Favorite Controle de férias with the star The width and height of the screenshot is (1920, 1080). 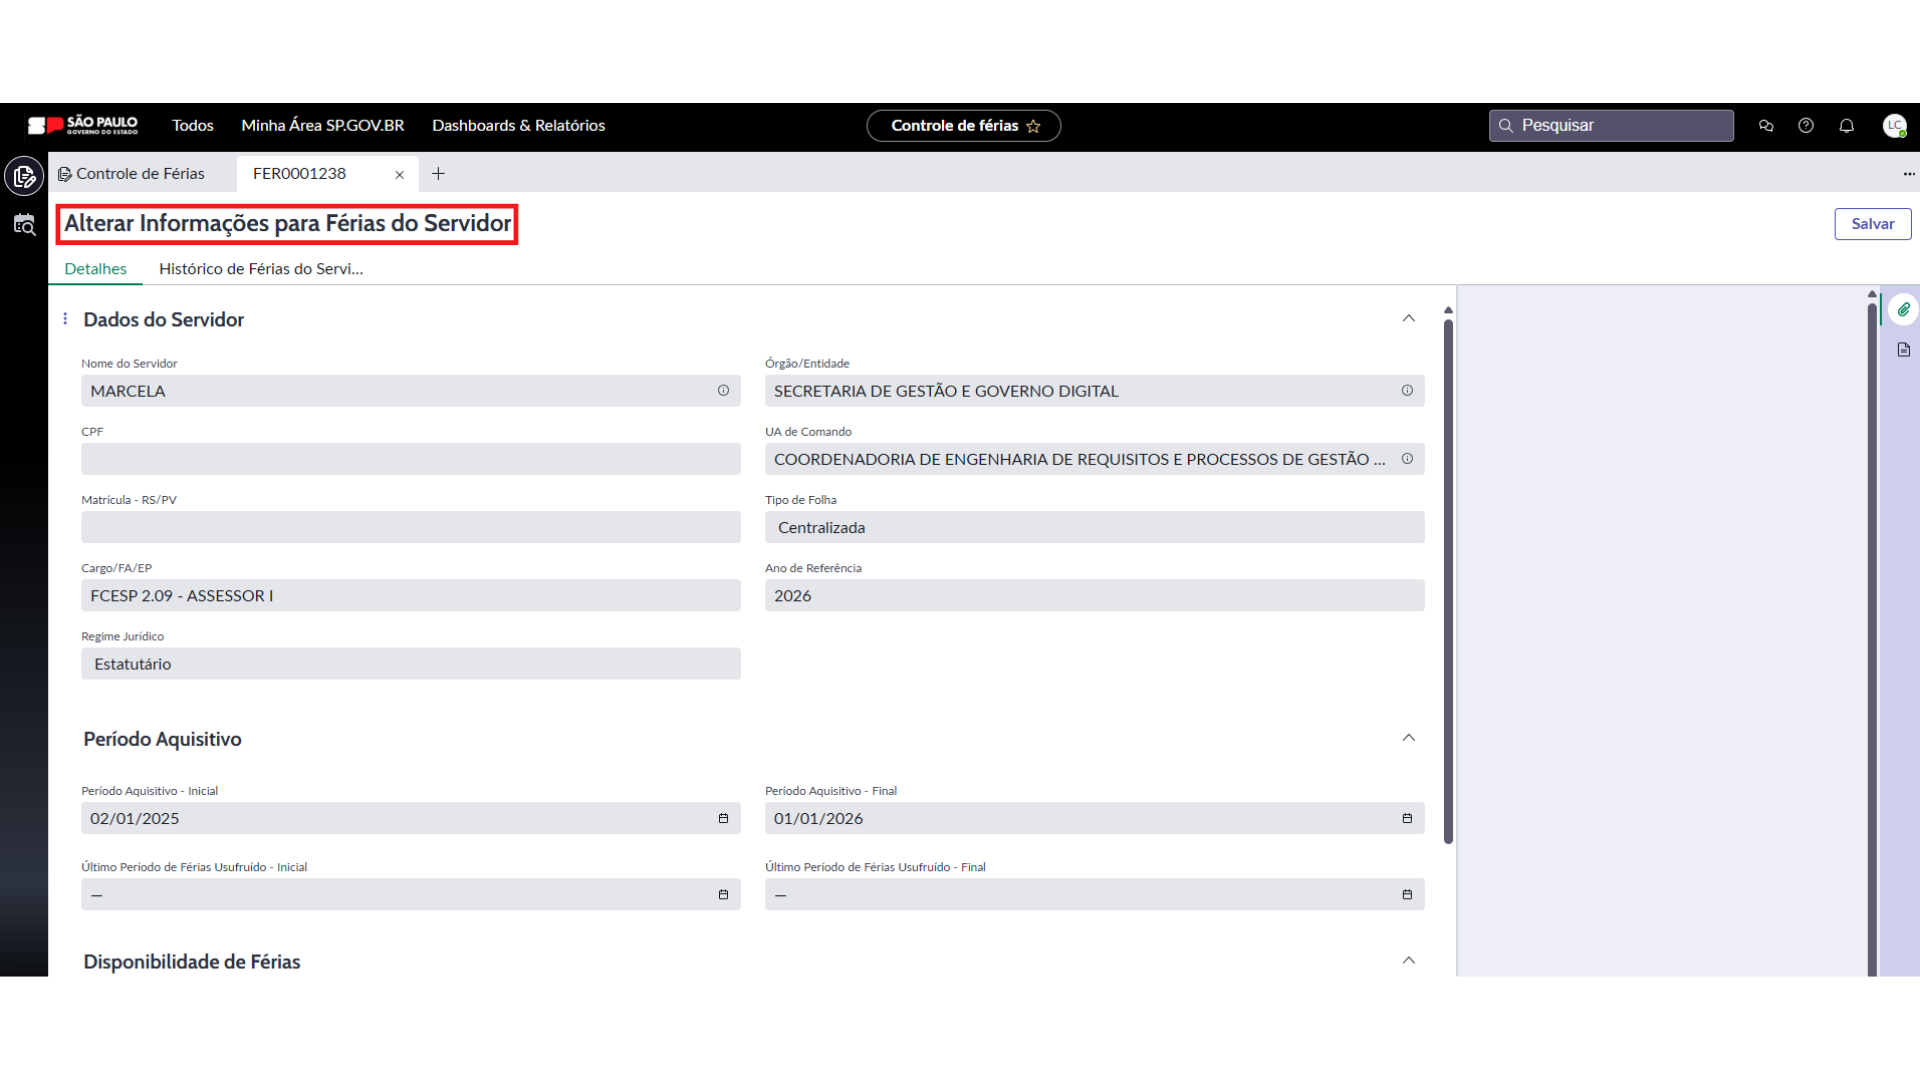[1034, 126]
